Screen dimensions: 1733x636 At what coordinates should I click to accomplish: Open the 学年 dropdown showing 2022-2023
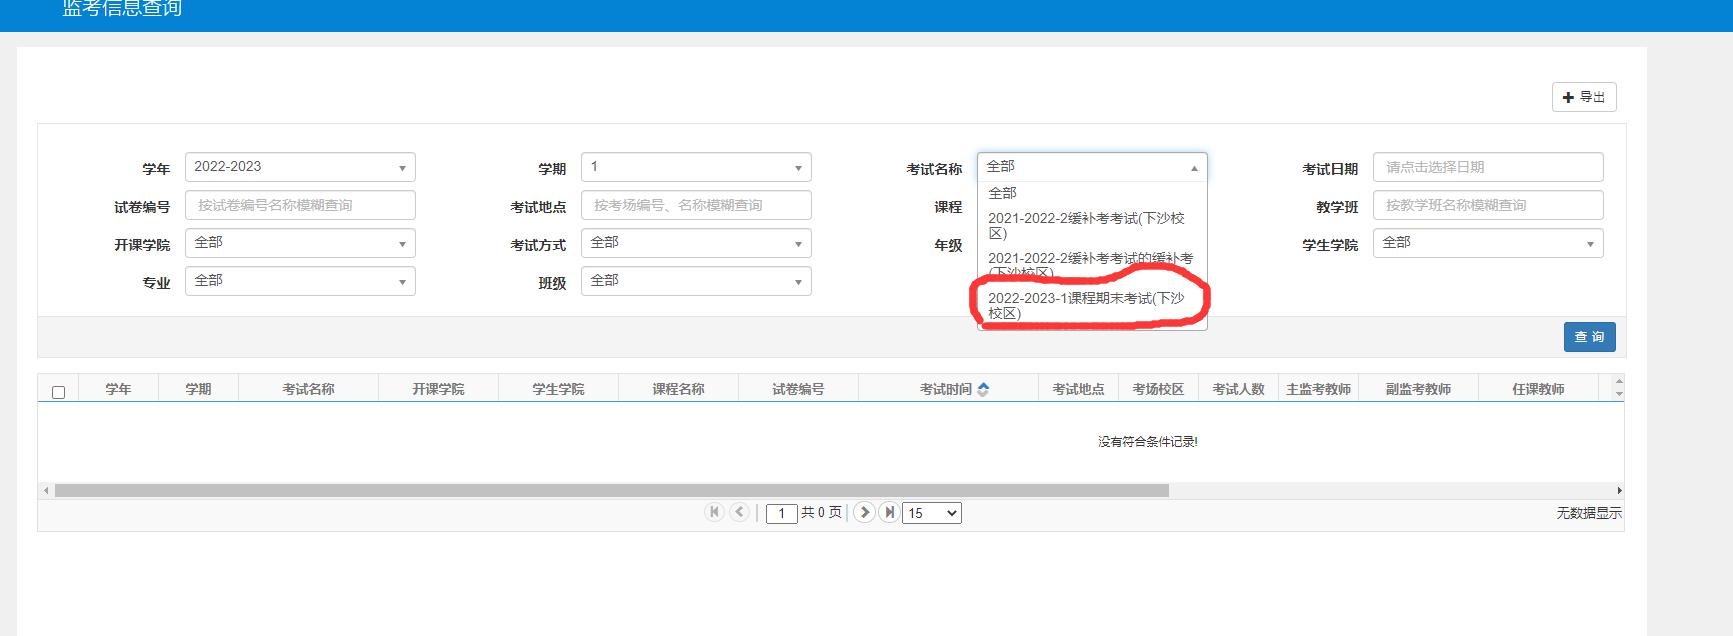(x=300, y=167)
